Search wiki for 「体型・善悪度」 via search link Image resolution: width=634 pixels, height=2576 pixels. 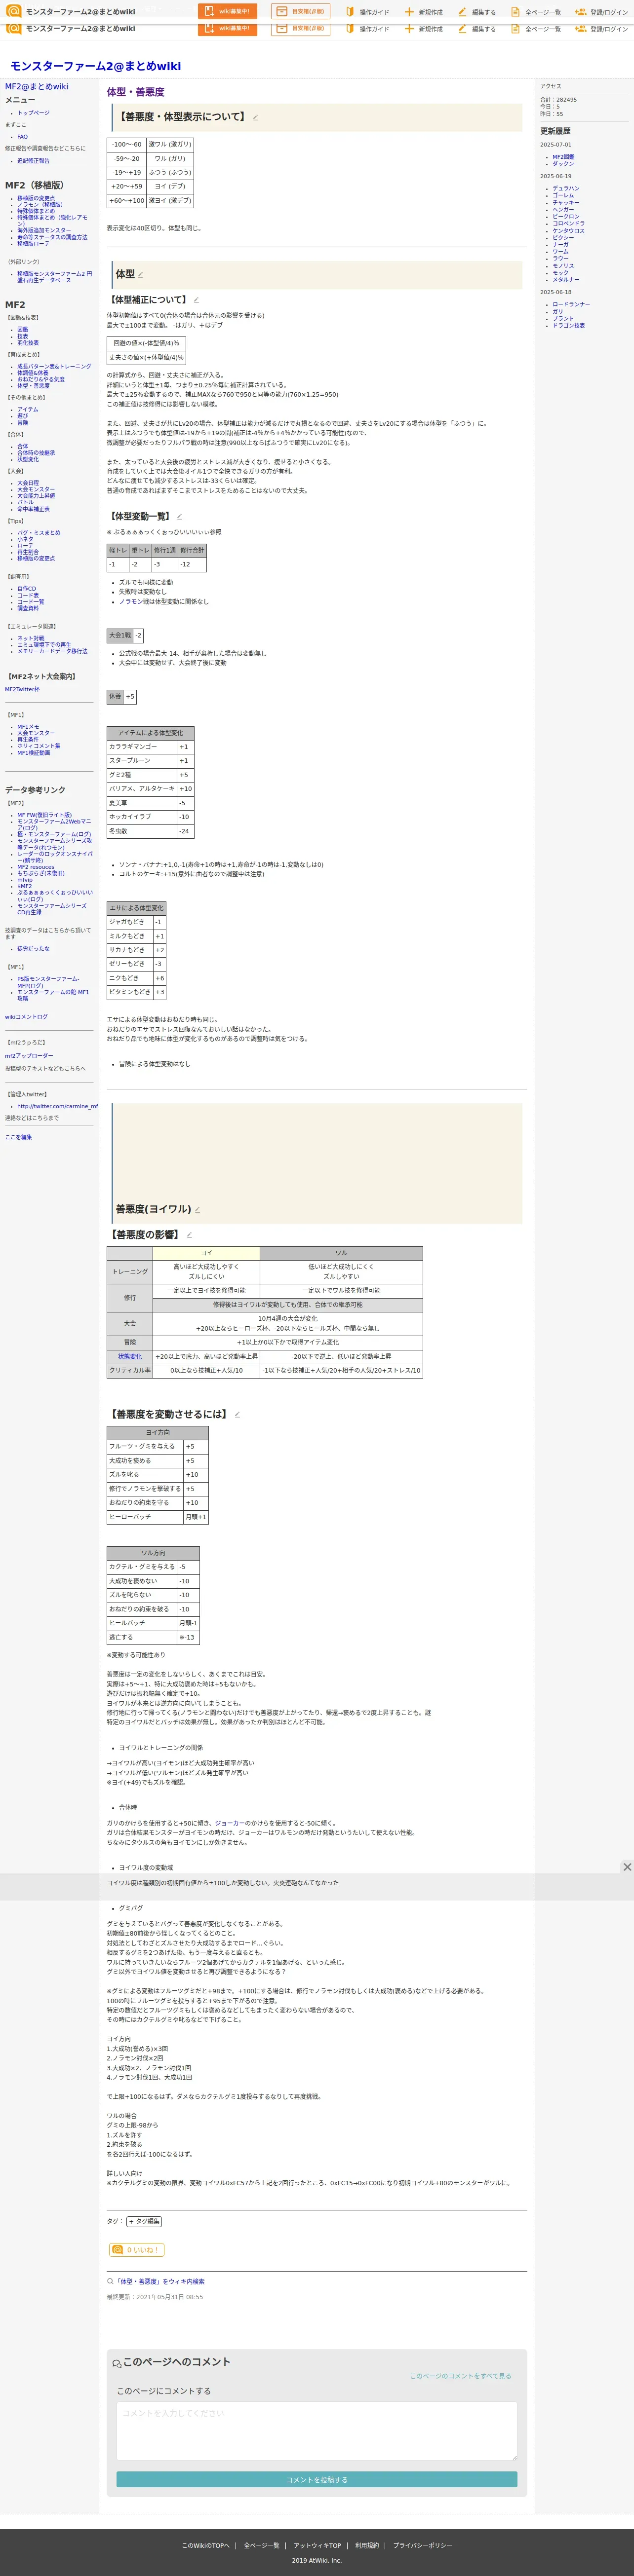pos(159,2282)
